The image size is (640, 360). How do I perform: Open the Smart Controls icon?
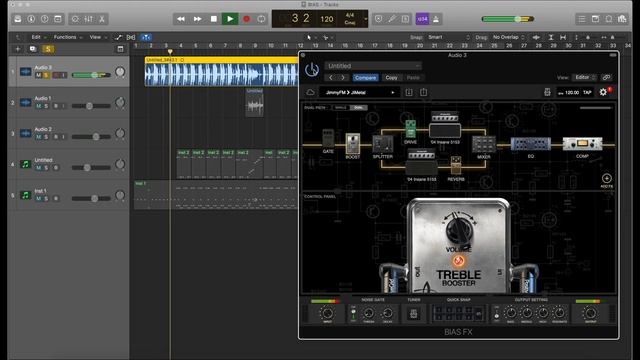point(75,19)
